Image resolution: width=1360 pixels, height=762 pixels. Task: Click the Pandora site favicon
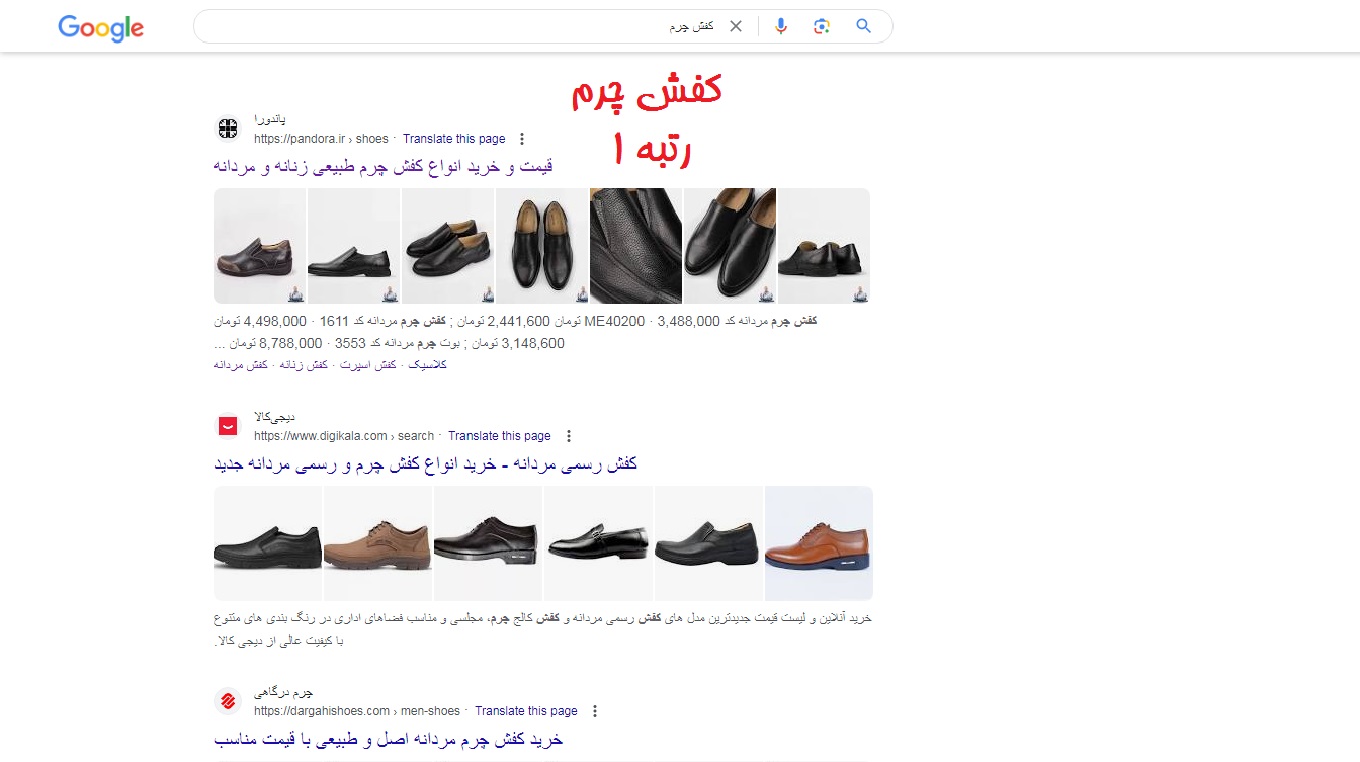228,128
